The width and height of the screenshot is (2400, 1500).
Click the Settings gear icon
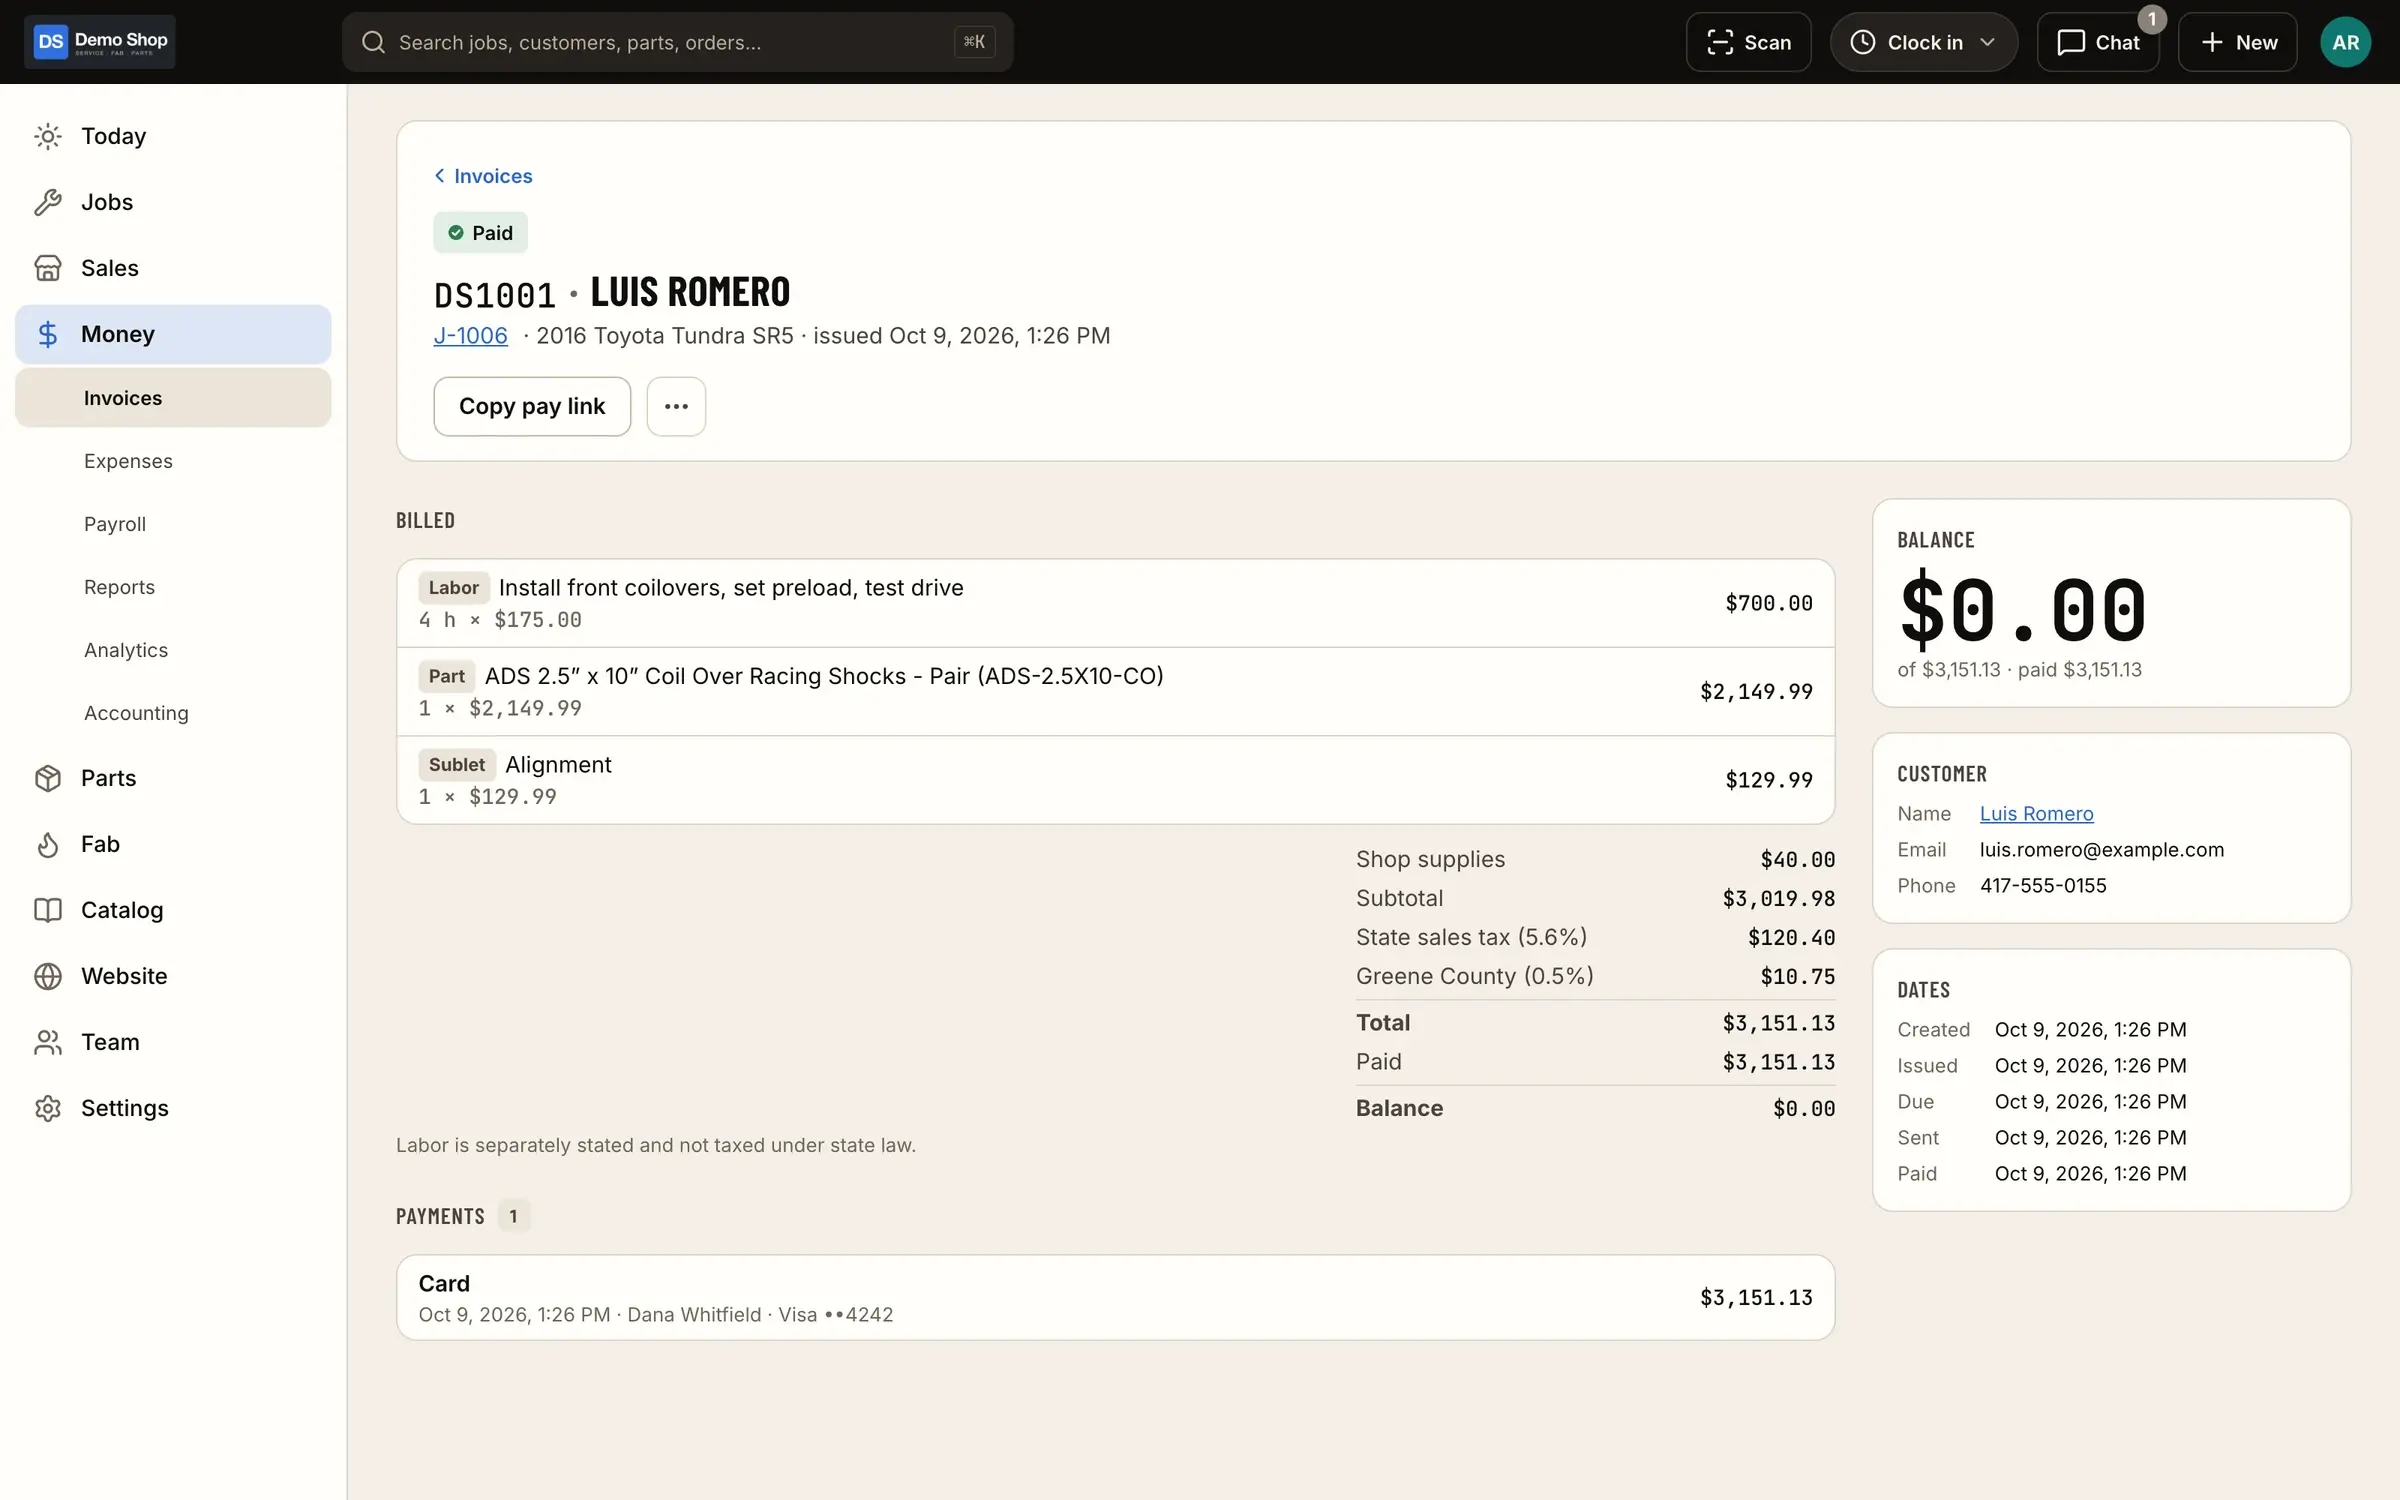click(48, 1108)
